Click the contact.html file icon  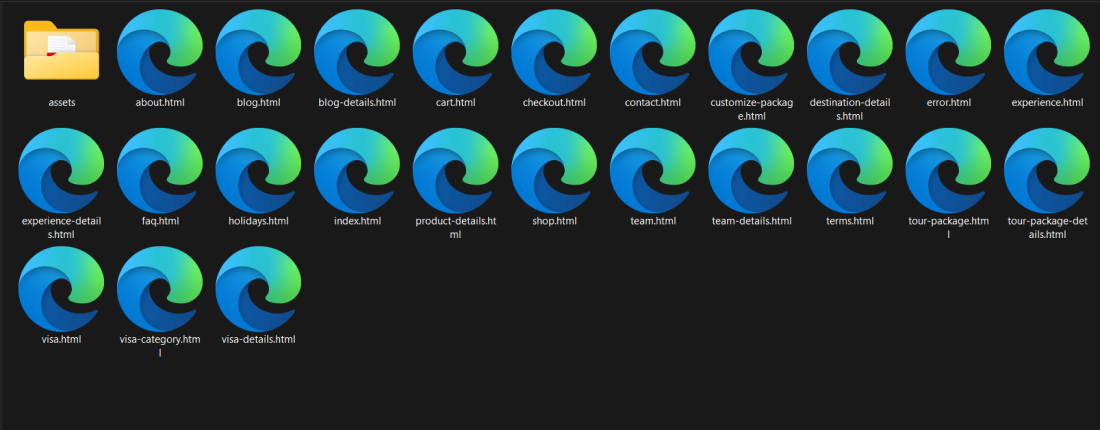[x=653, y=52]
